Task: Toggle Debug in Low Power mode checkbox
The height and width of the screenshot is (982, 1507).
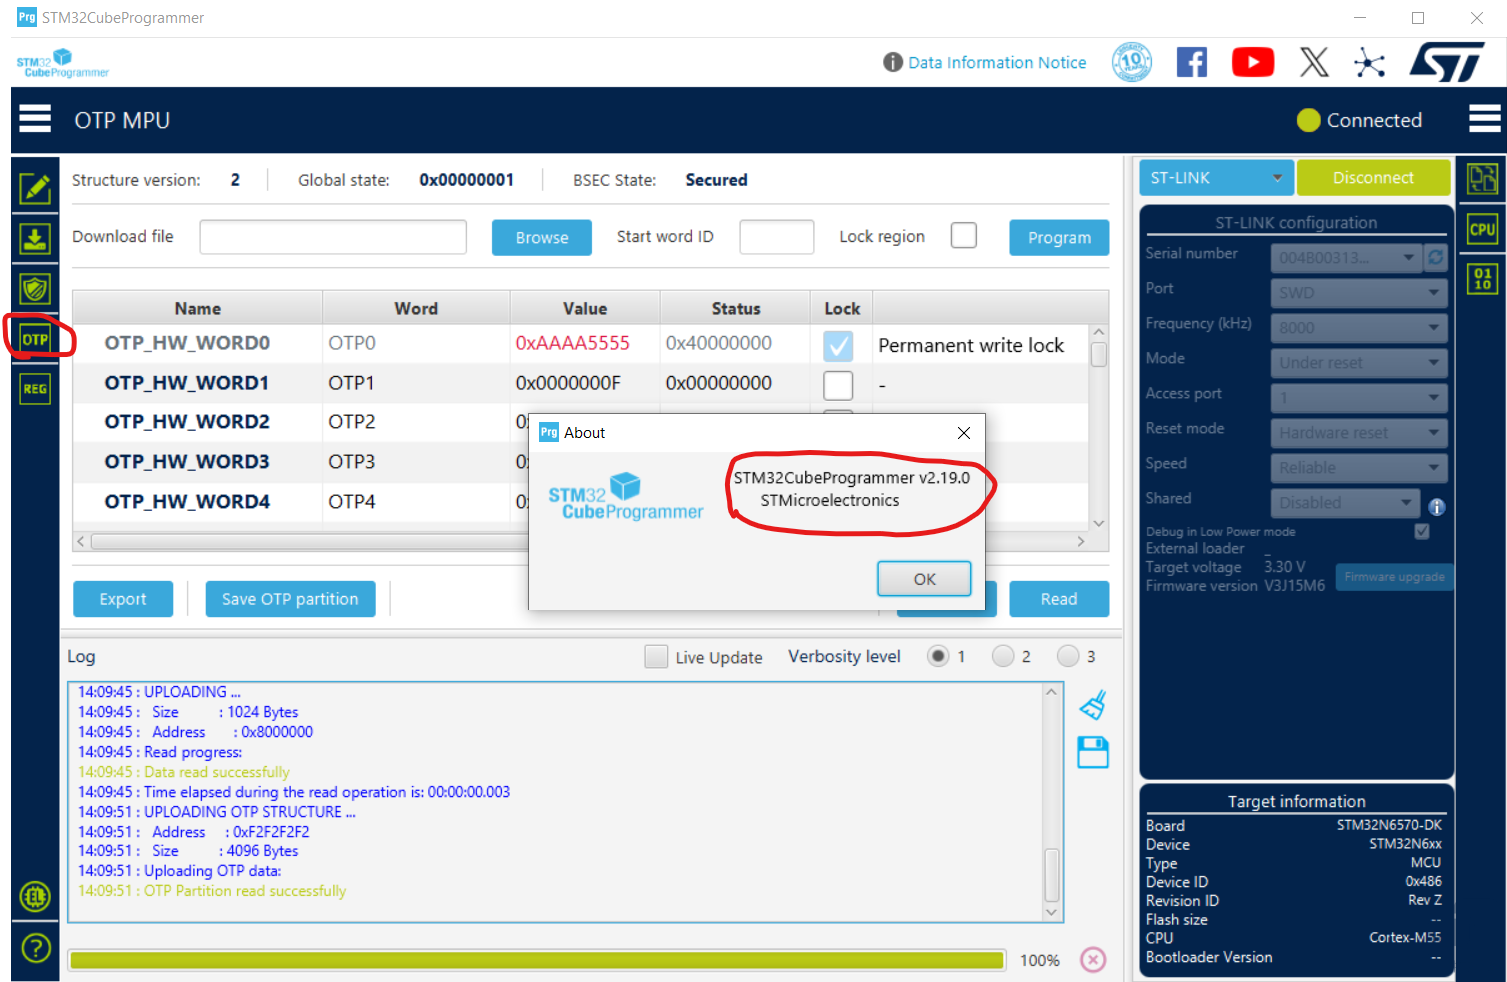Action: [1422, 531]
